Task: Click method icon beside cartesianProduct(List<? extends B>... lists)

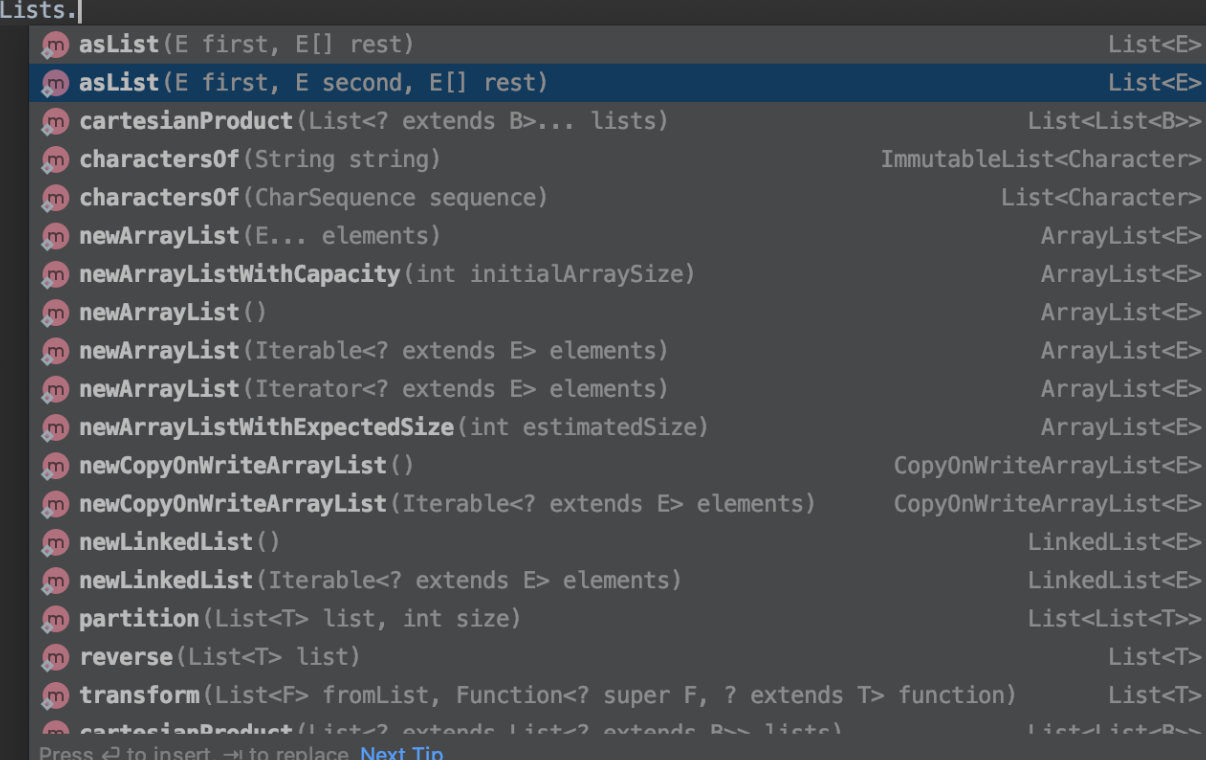Action: pyautogui.click(x=55, y=122)
